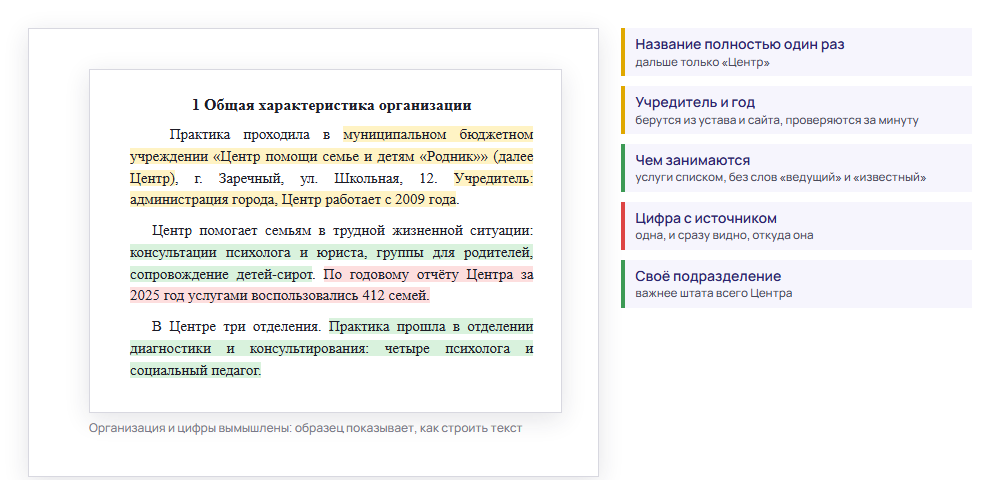Click sentence start 'Центр помогает семьям в трудной жизненной ситуации'

click(342, 230)
